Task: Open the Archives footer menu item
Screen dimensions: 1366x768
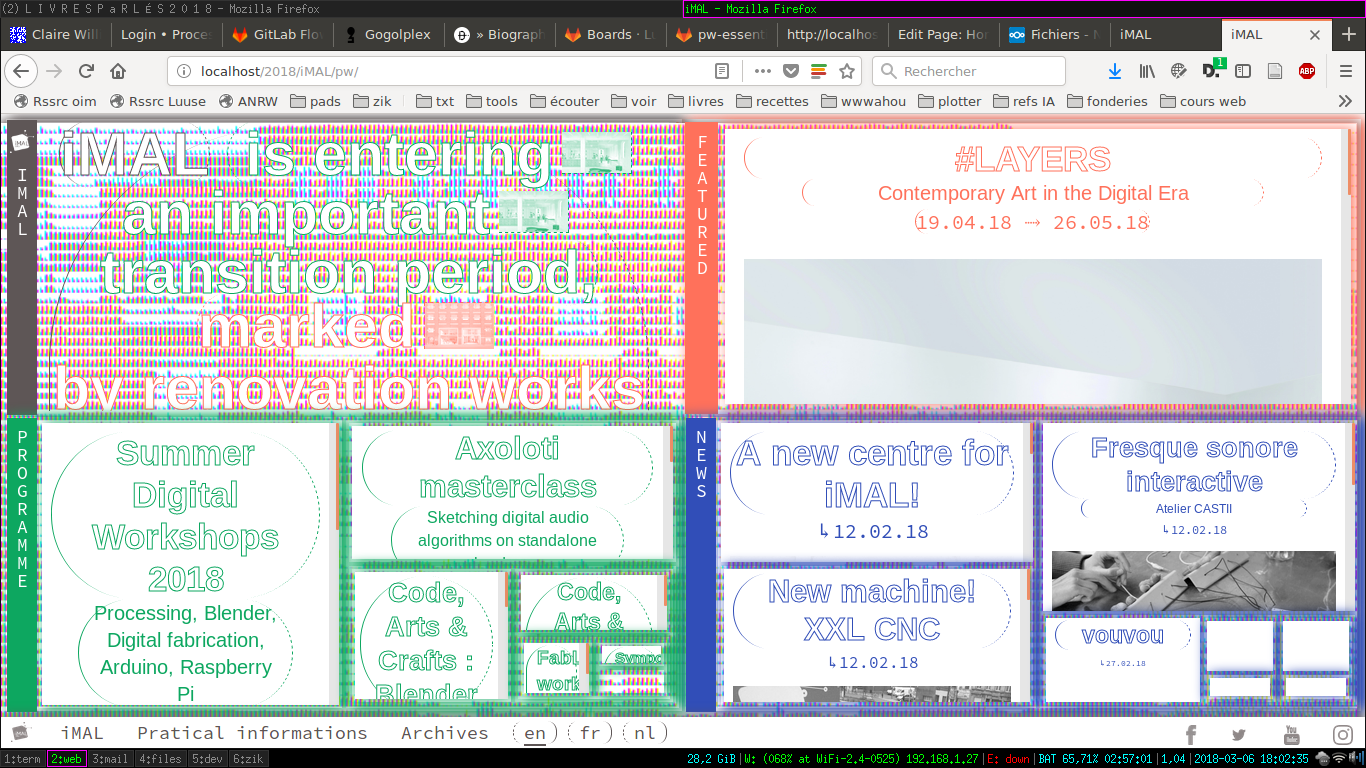Action: pos(445,733)
